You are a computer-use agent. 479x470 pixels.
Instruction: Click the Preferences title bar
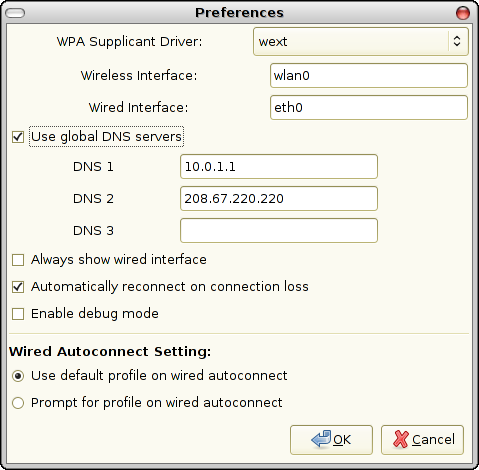pos(239,13)
